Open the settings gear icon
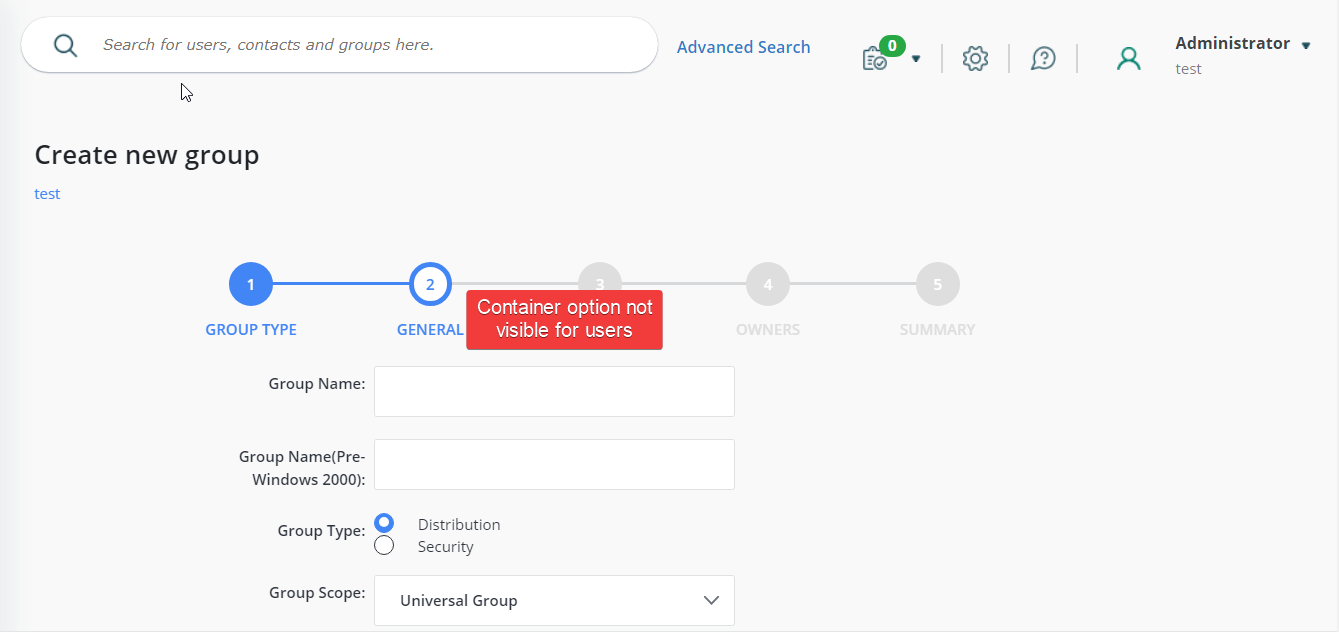 coord(975,58)
